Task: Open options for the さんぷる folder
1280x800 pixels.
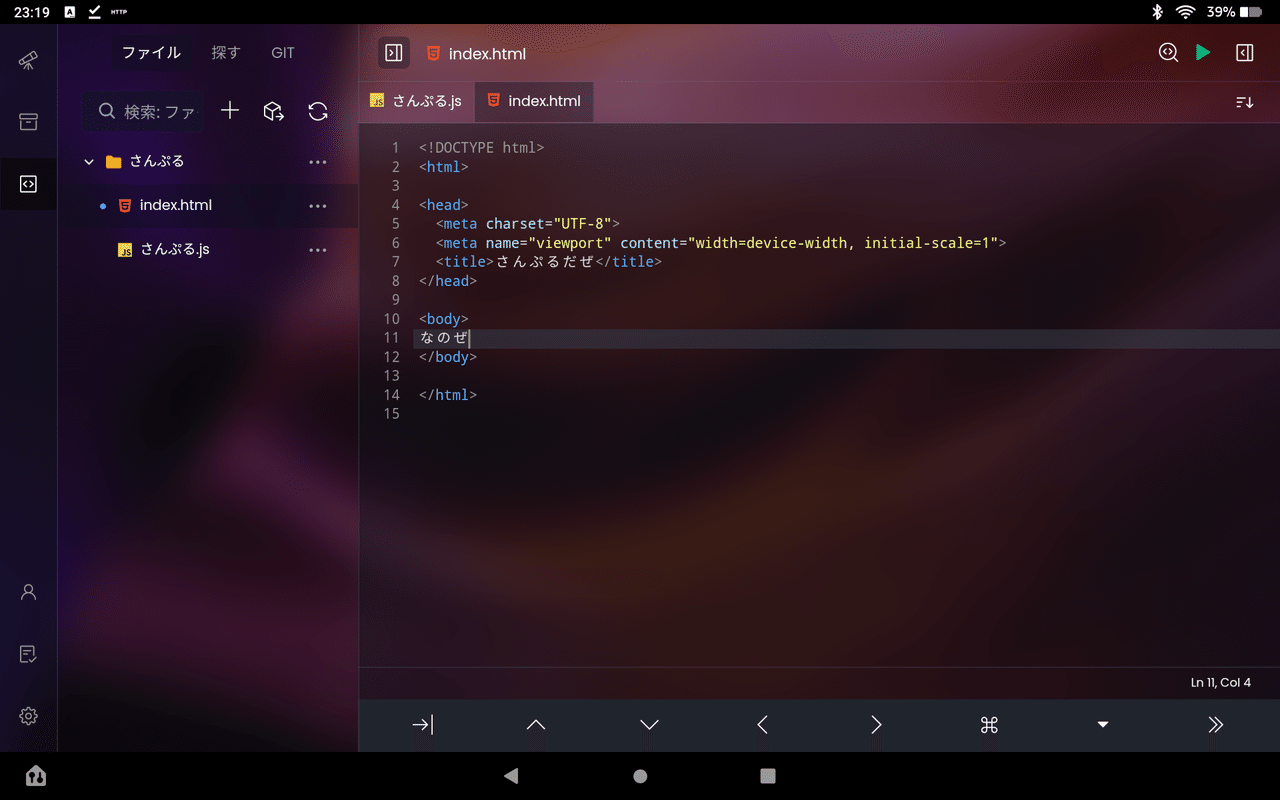Action: point(318,161)
